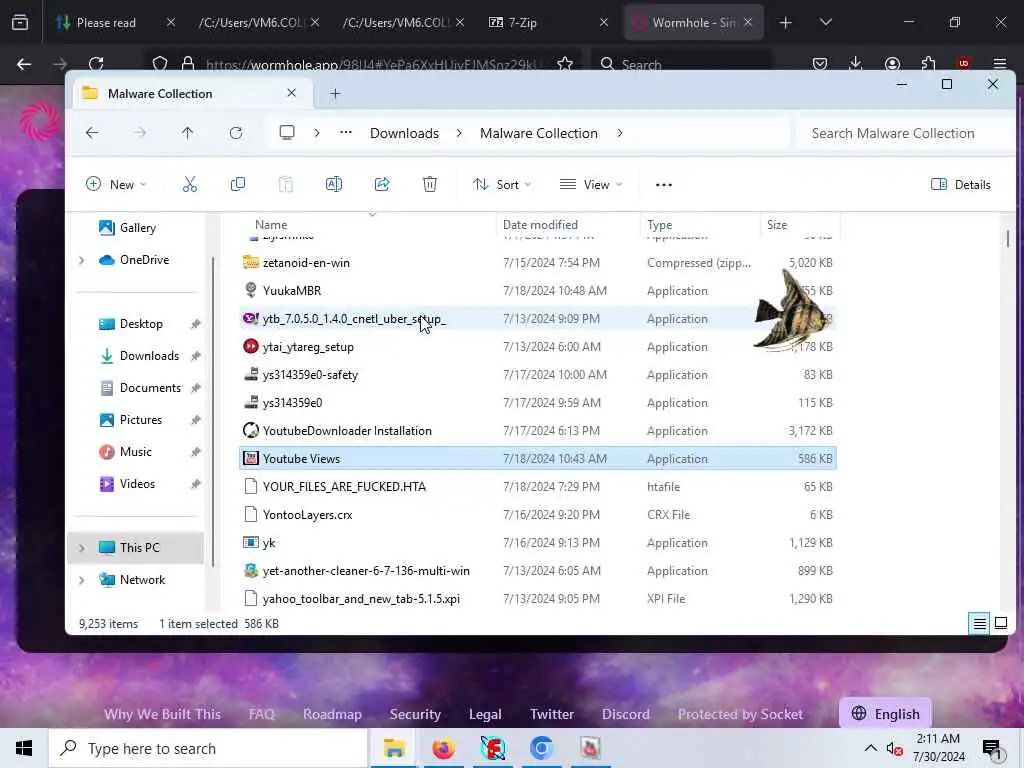Open File Explorer from the taskbar
This screenshot has width=1024, height=768.
[x=394, y=748]
